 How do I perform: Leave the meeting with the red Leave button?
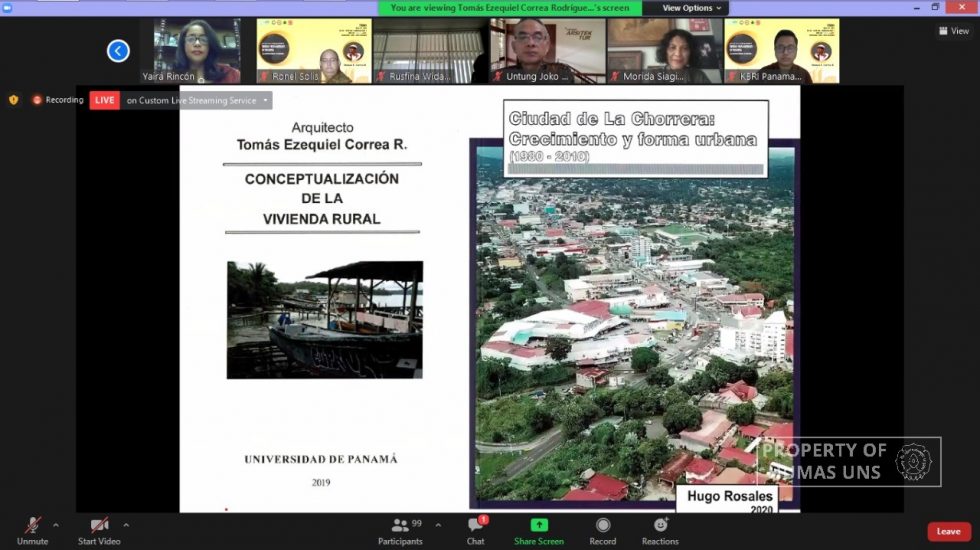pos(949,531)
